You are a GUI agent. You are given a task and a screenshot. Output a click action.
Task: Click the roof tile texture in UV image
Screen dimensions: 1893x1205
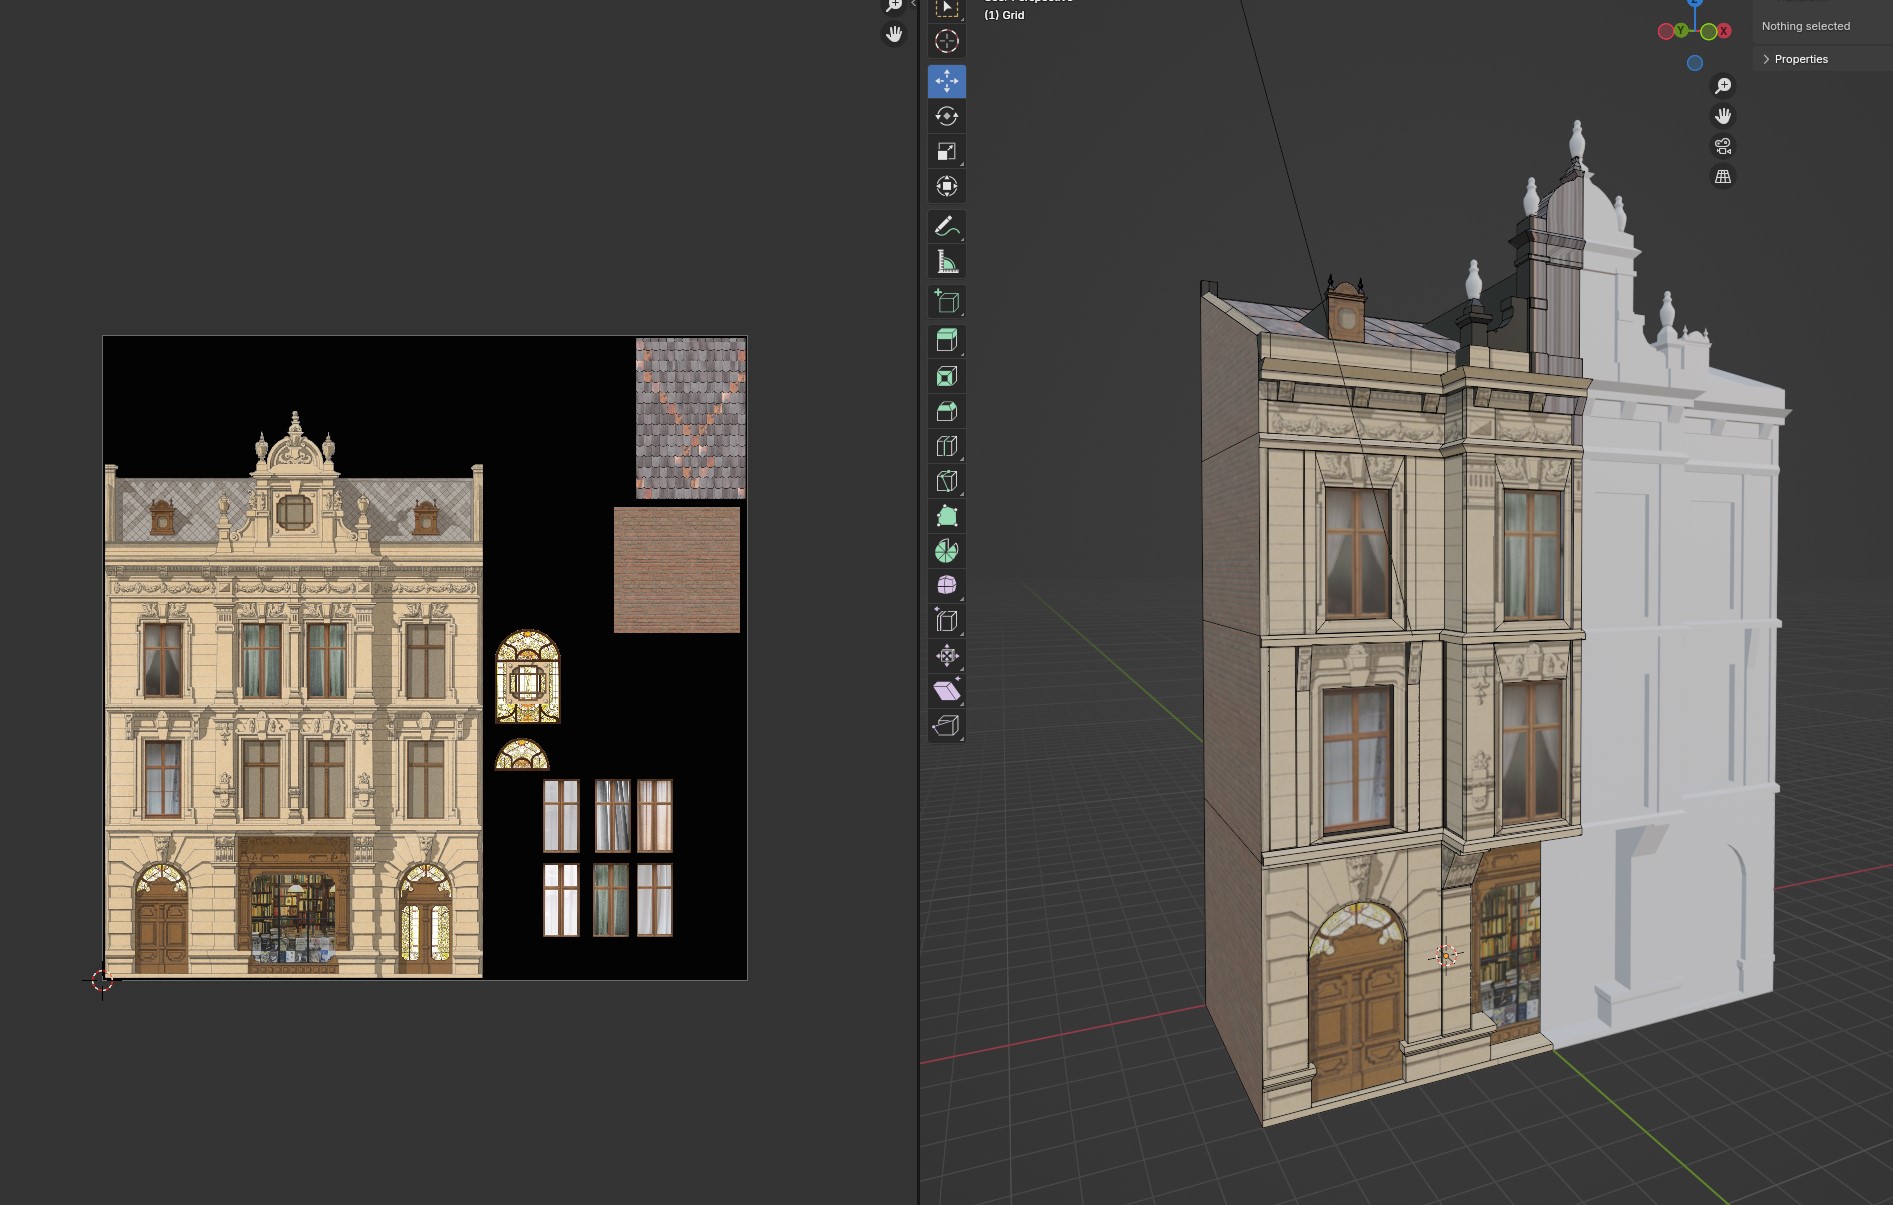690,418
